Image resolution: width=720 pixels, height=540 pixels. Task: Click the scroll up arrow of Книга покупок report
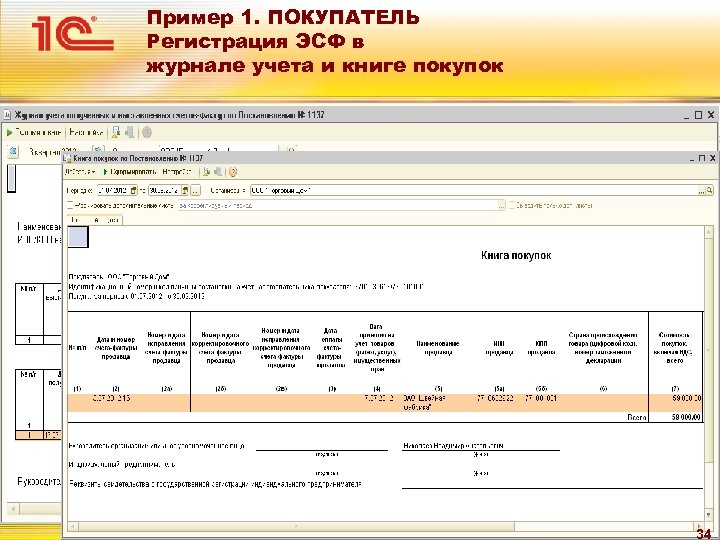tap(709, 232)
